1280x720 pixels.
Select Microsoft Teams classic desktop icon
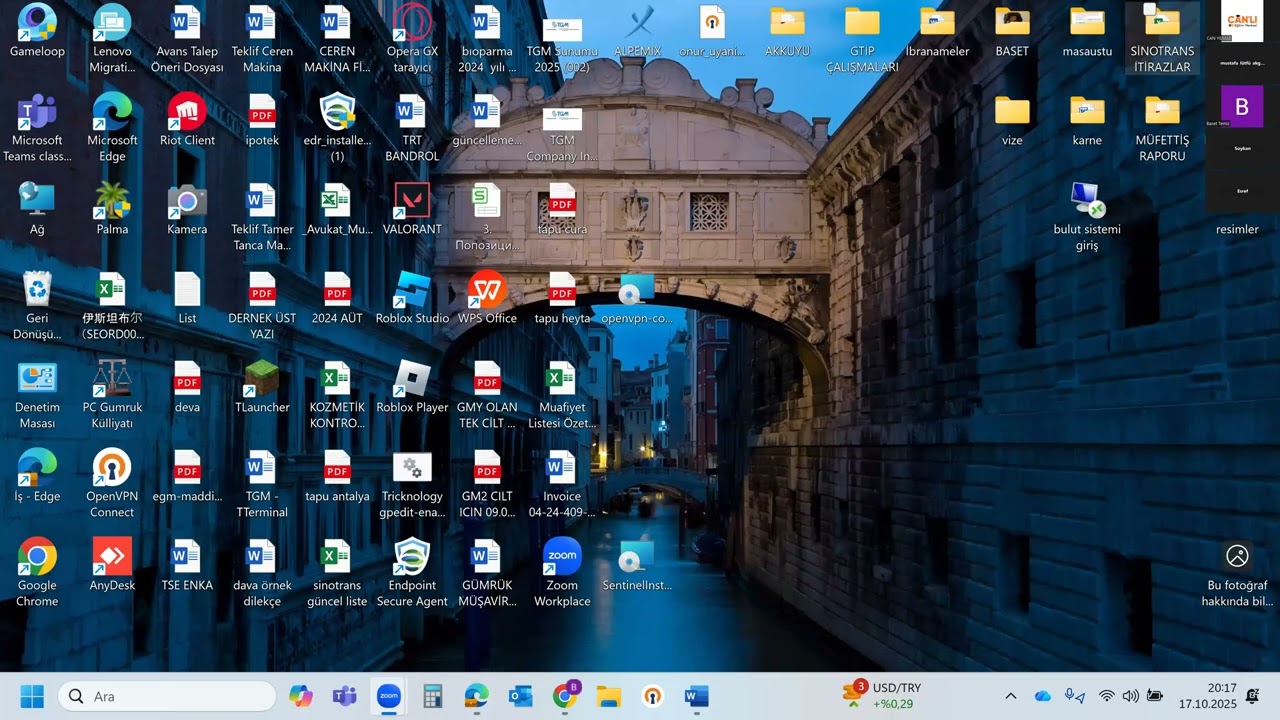tap(37, 129)
